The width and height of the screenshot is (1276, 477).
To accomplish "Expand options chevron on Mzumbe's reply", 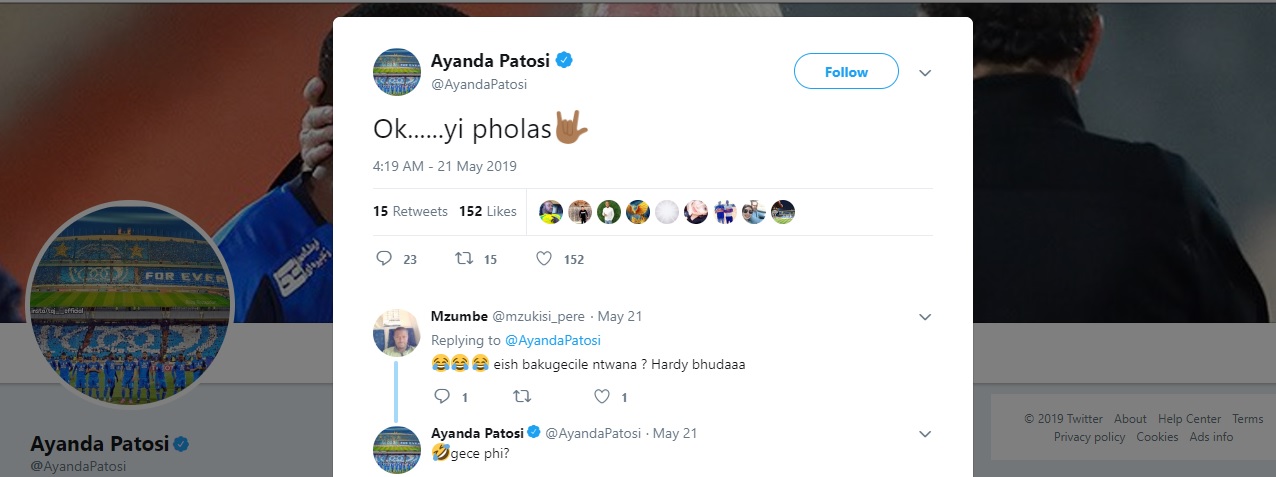I will point(925,317).
